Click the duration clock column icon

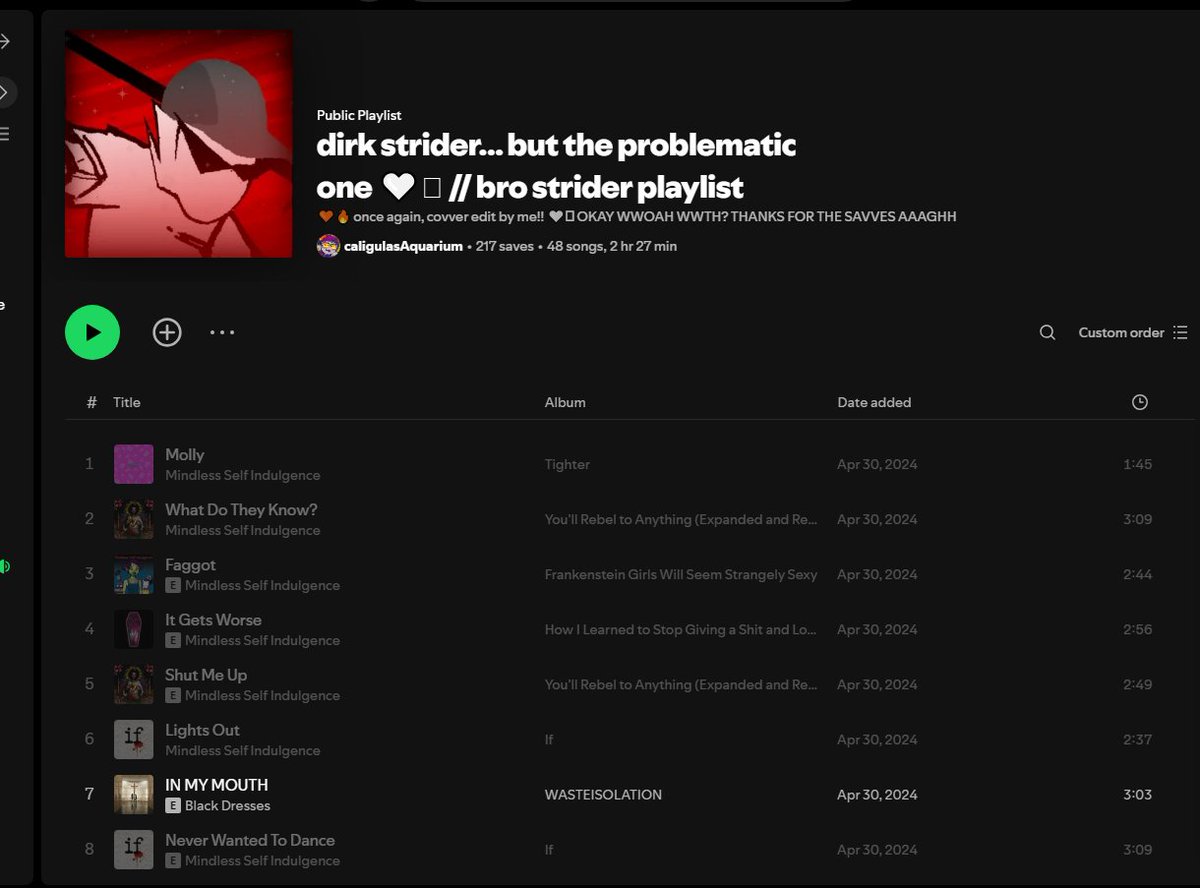[x=1139, y=401]
